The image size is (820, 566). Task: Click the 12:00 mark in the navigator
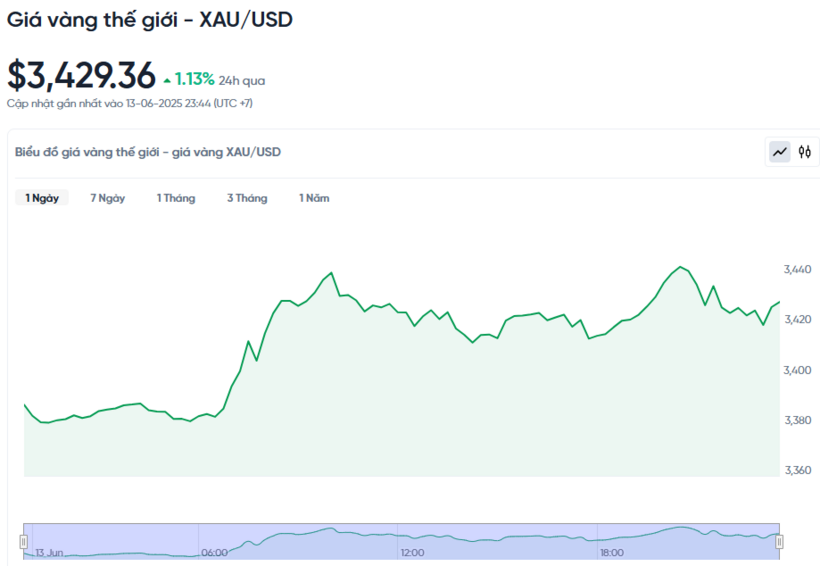click(412, 552)
